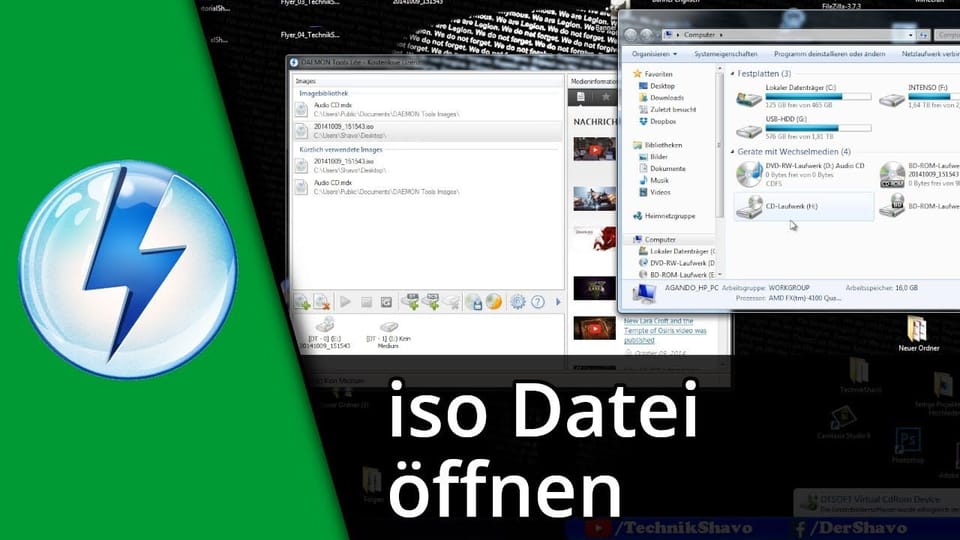Select DVD-RW-Laufwerk (D:) Audio CD

[803, 174]
